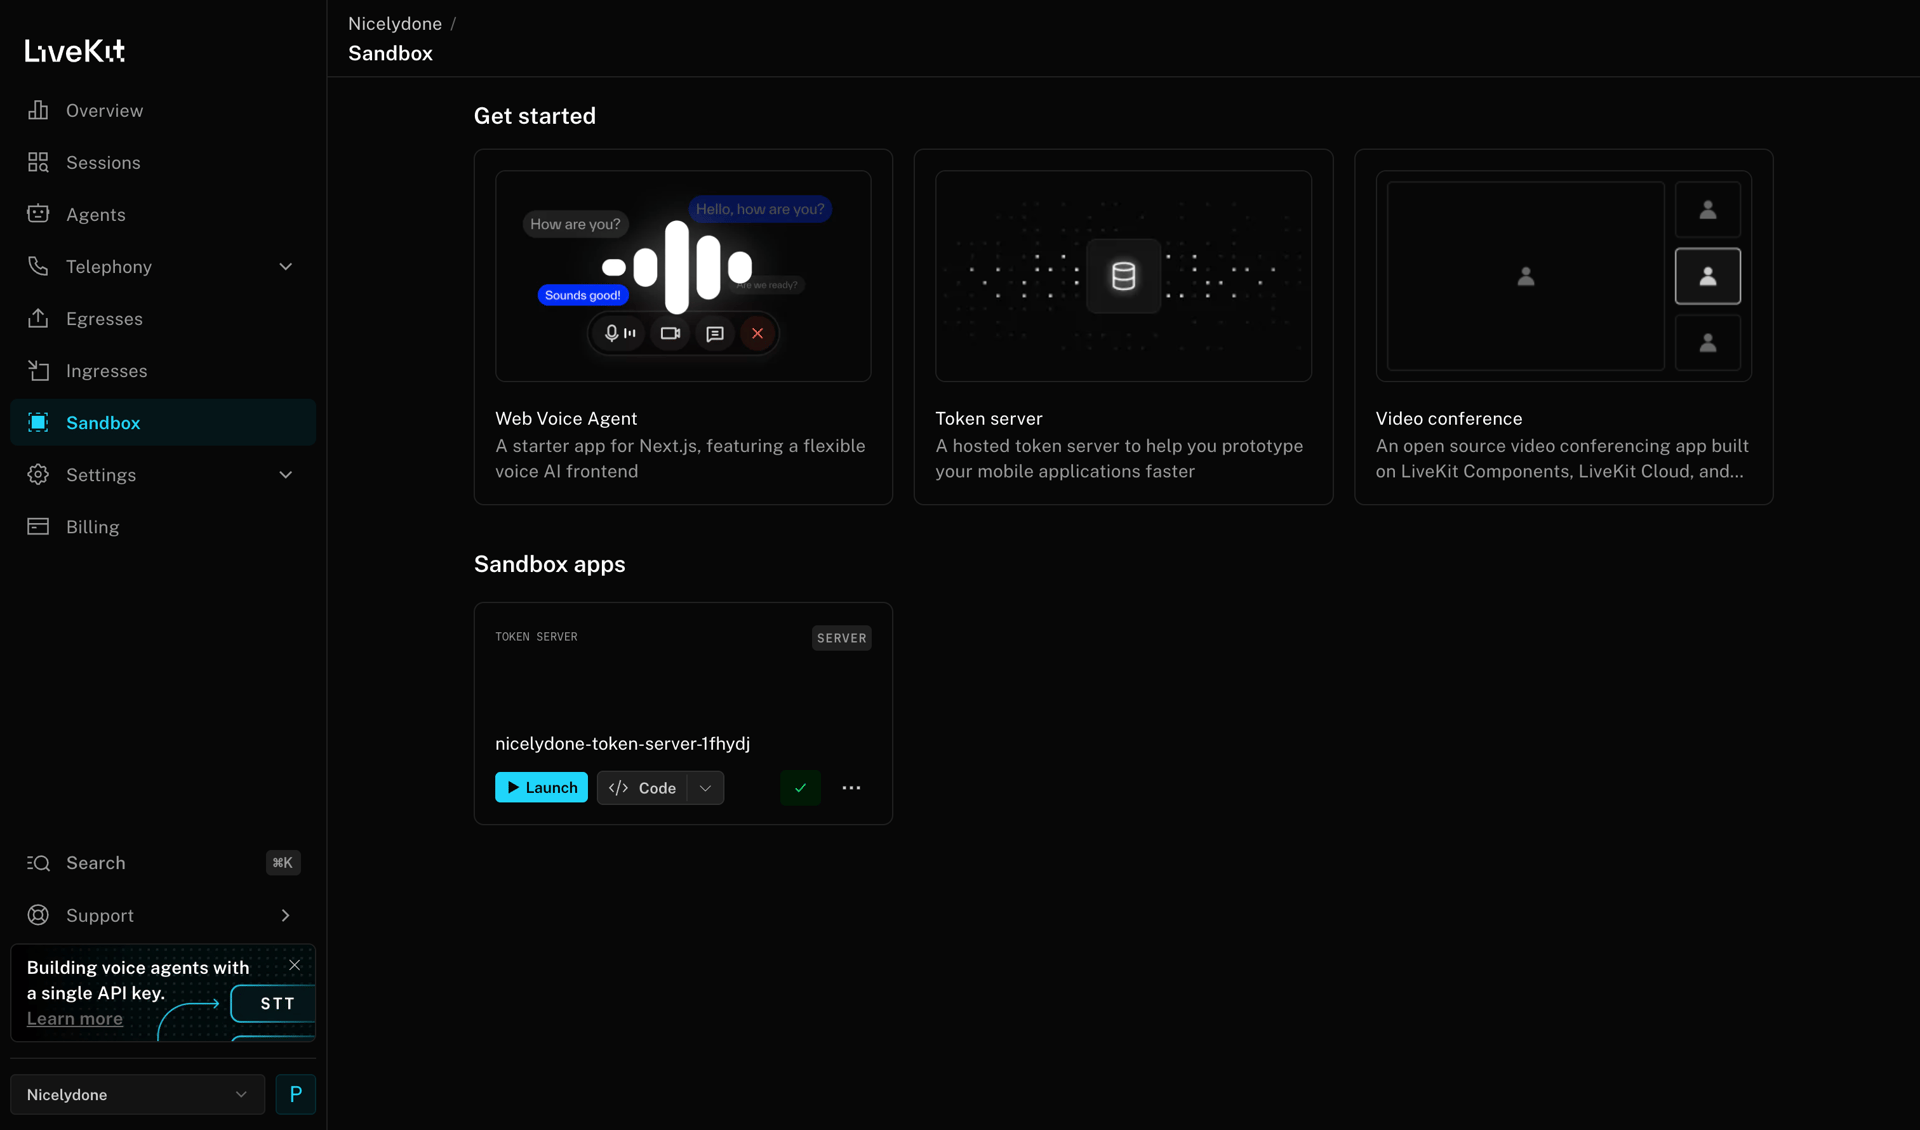Launch the nicelydone-token-server-1fhydj sandbox

541,787
